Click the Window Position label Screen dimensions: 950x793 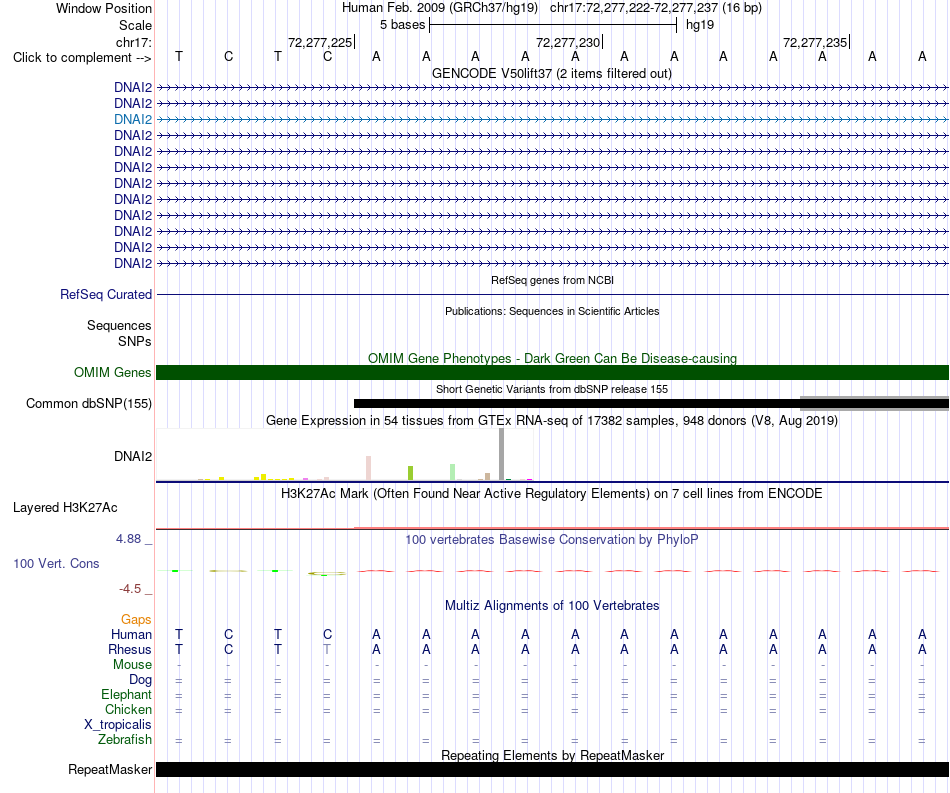[104, 8]
